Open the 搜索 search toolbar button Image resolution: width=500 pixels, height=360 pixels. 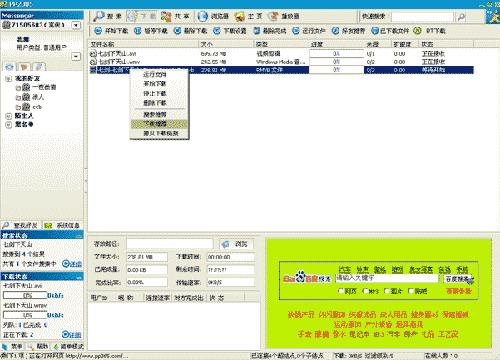(108, 16)
